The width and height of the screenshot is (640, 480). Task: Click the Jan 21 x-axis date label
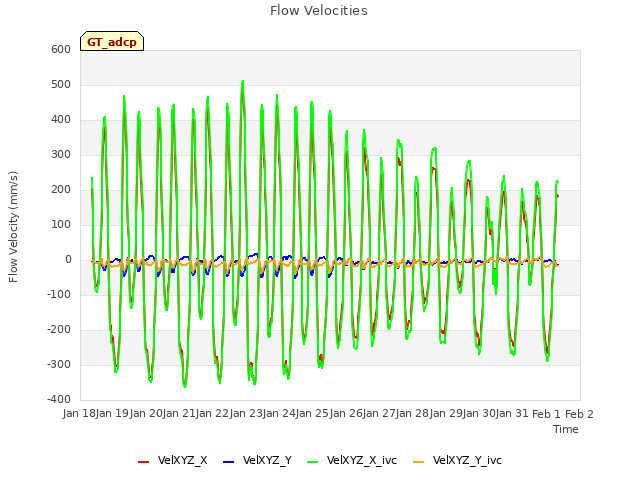(x=179, y=414)
